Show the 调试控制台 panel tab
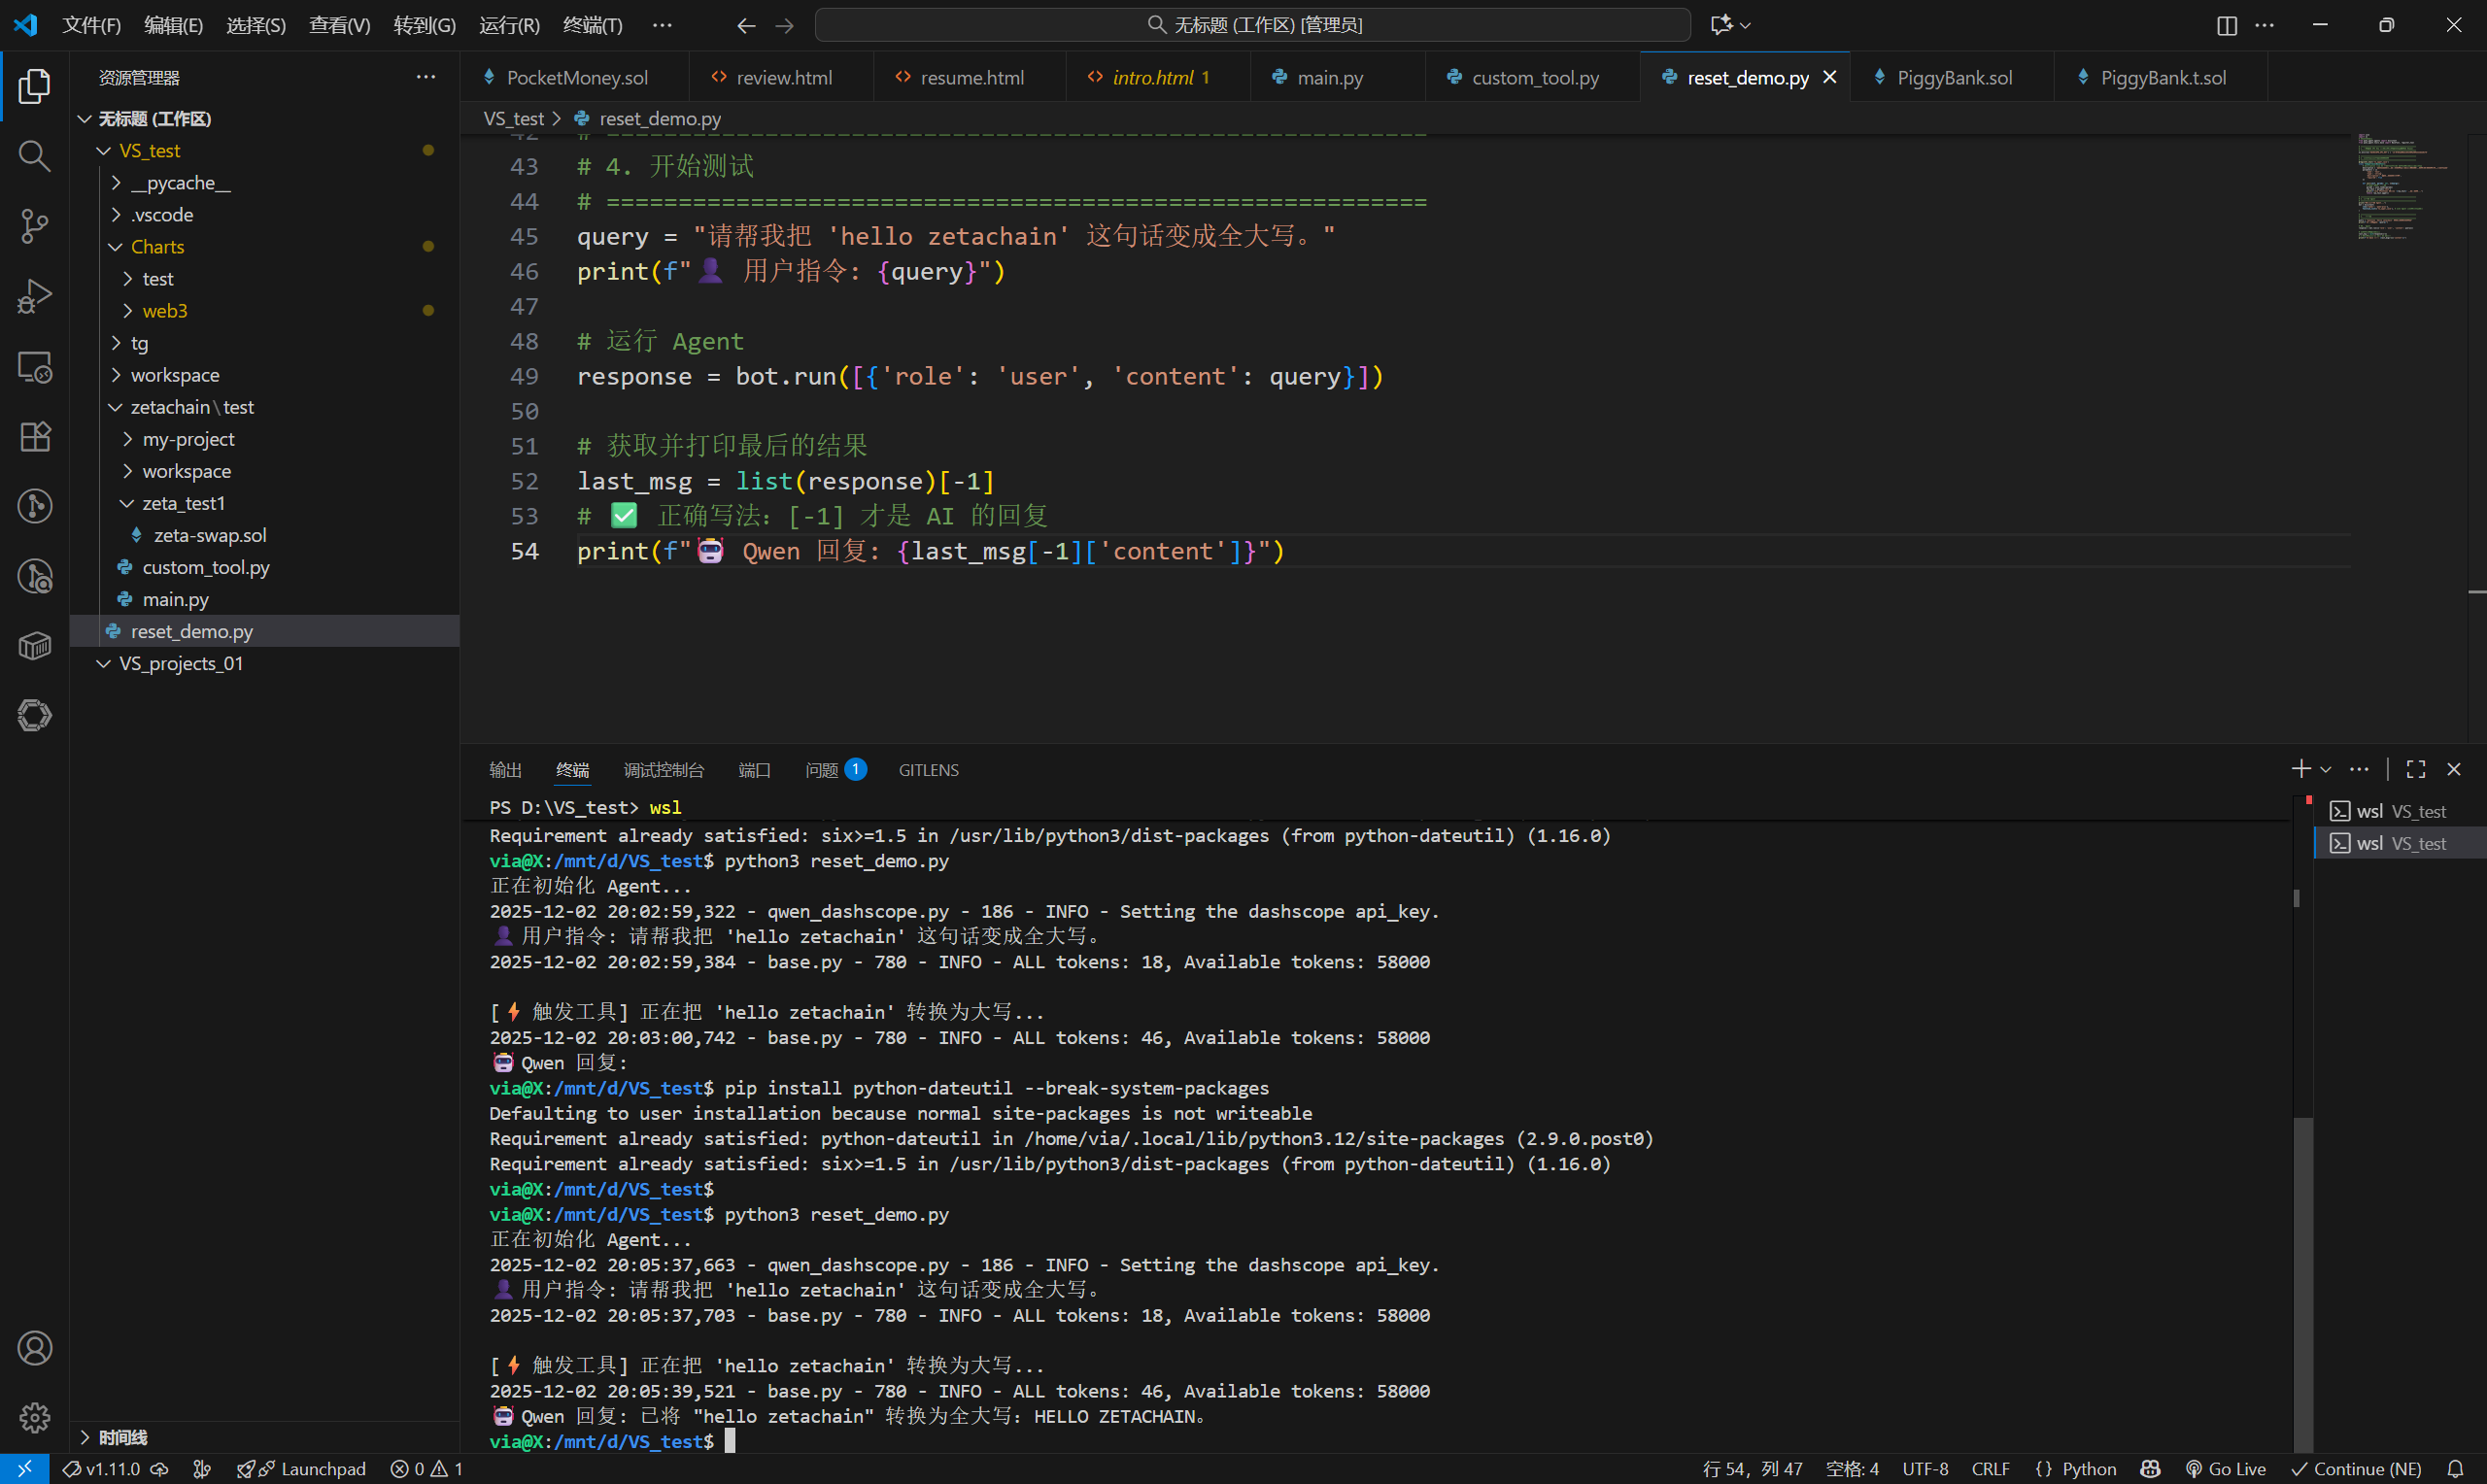 pos(664,770)
